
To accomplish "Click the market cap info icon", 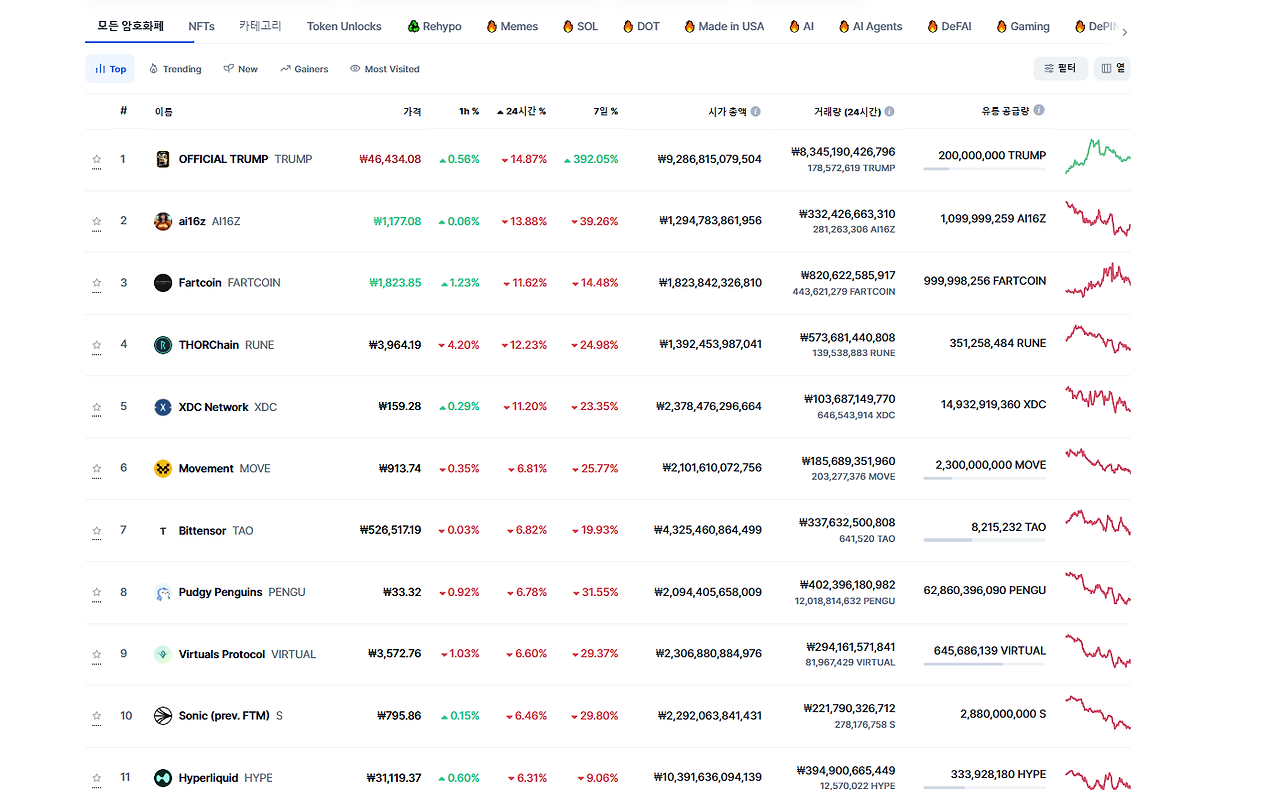I will pos(756,111).
